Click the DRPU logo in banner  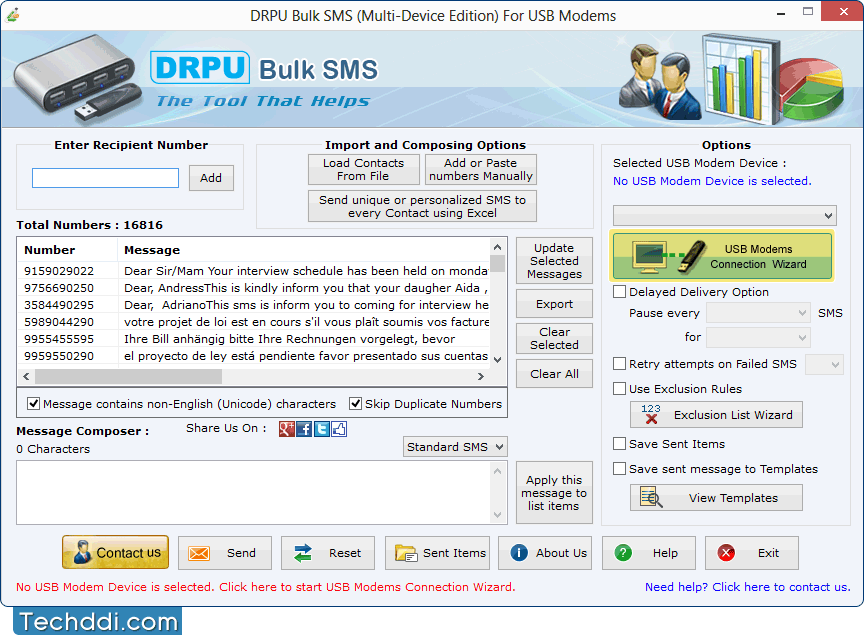[200, 68]
